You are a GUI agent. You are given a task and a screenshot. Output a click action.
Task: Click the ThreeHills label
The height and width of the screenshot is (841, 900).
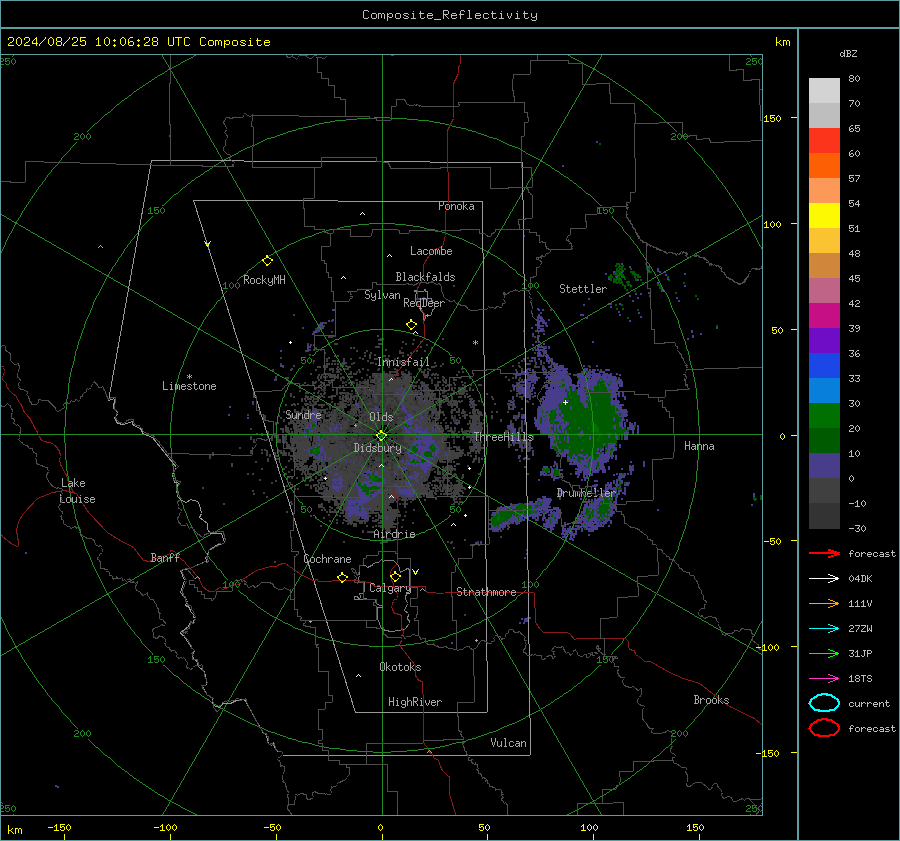(x=503, y=437)
